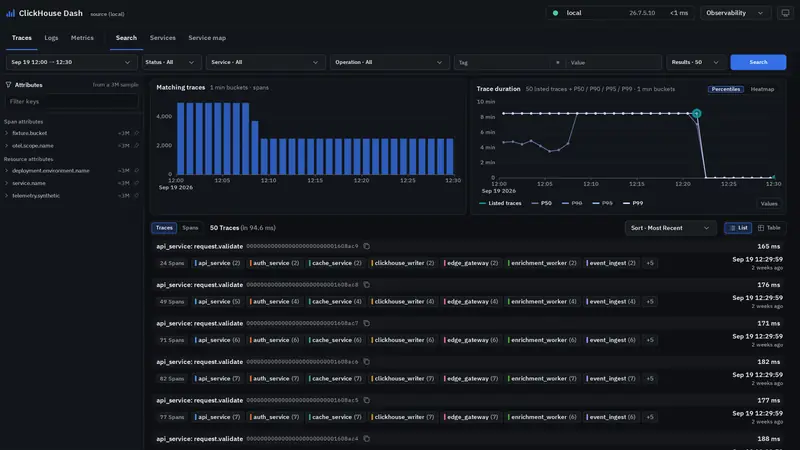Open the Service - All dropdown

coord(265,62)
